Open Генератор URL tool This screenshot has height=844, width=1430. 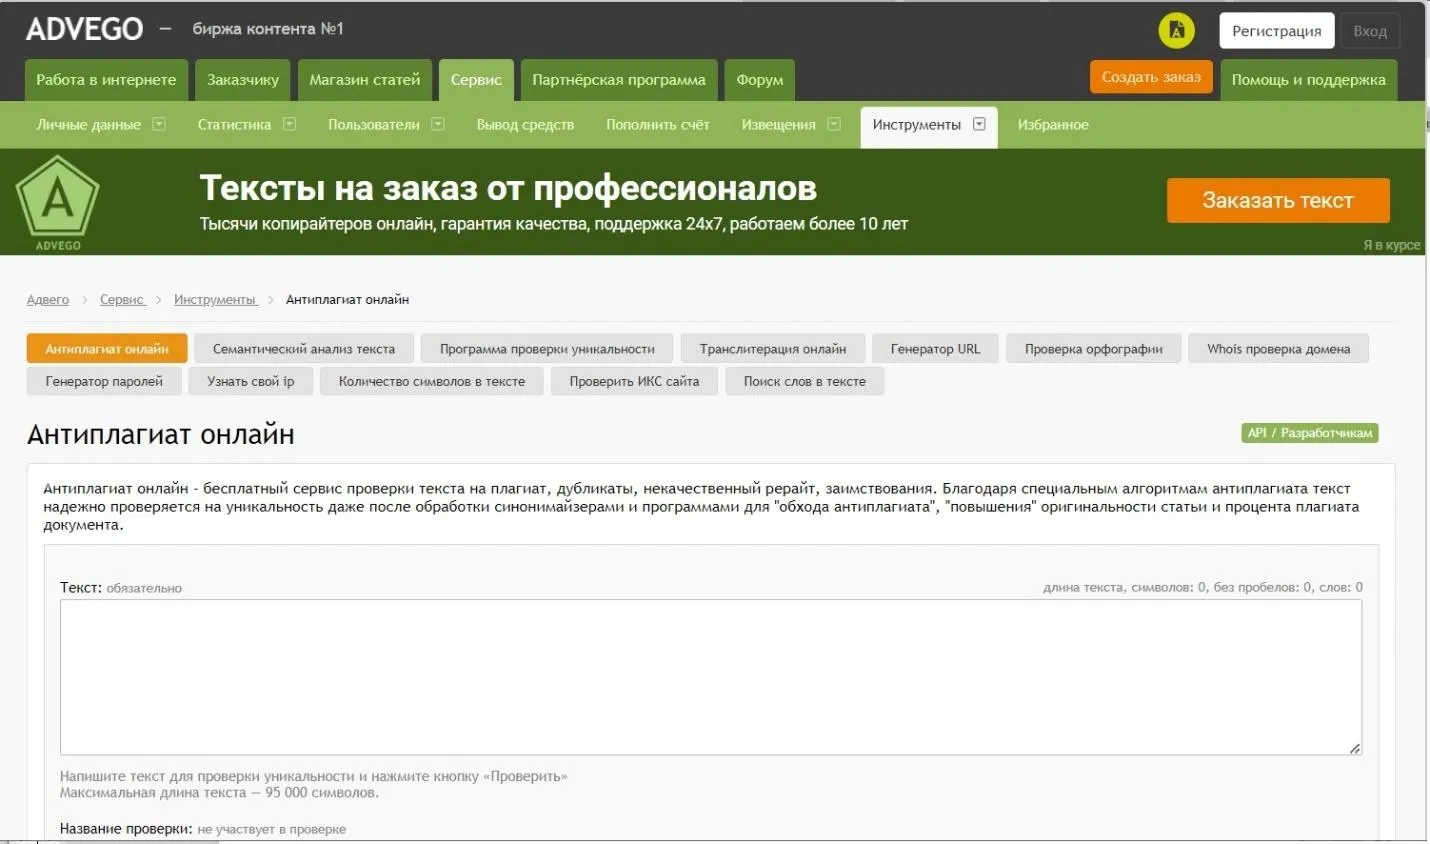click(935, 349)
